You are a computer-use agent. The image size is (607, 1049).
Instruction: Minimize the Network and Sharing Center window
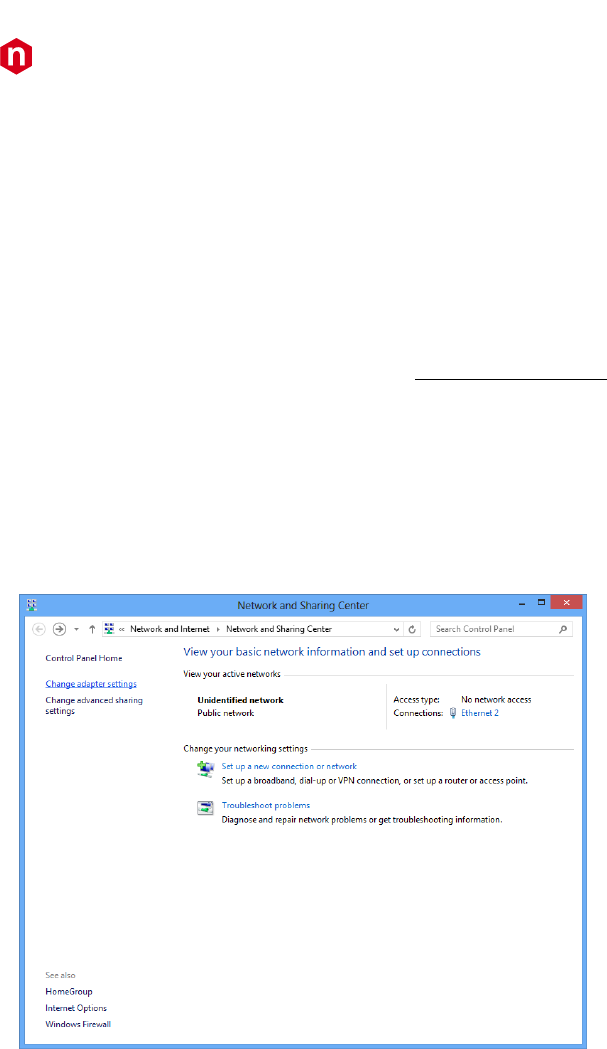coord(522,604)
